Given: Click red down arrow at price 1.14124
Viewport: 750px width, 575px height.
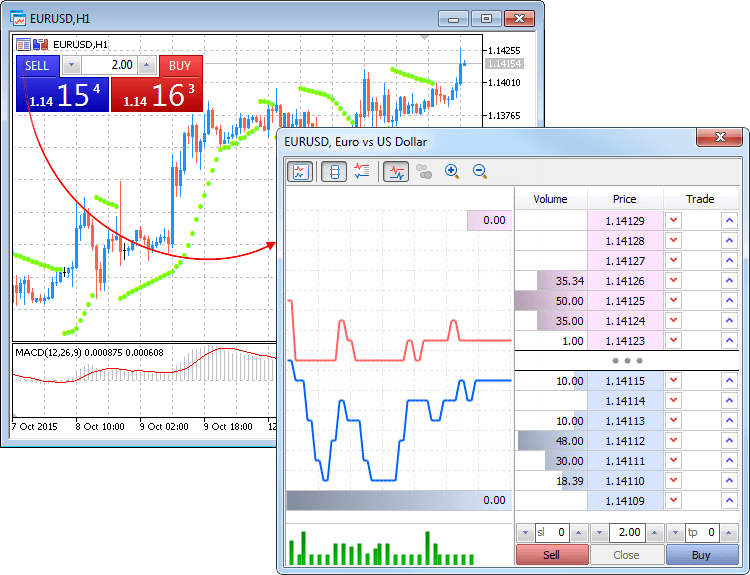Looking at the screenshot, I should [673, 321].
